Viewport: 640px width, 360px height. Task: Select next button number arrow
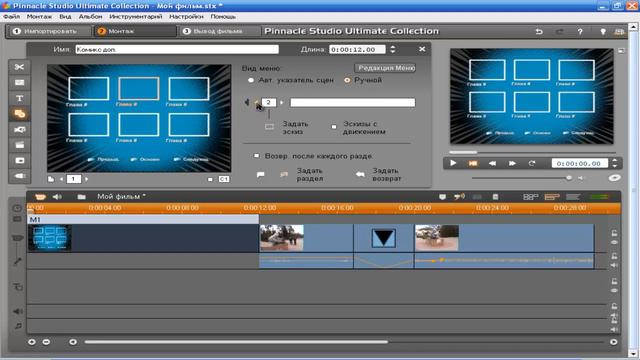[x=282, y=102]
